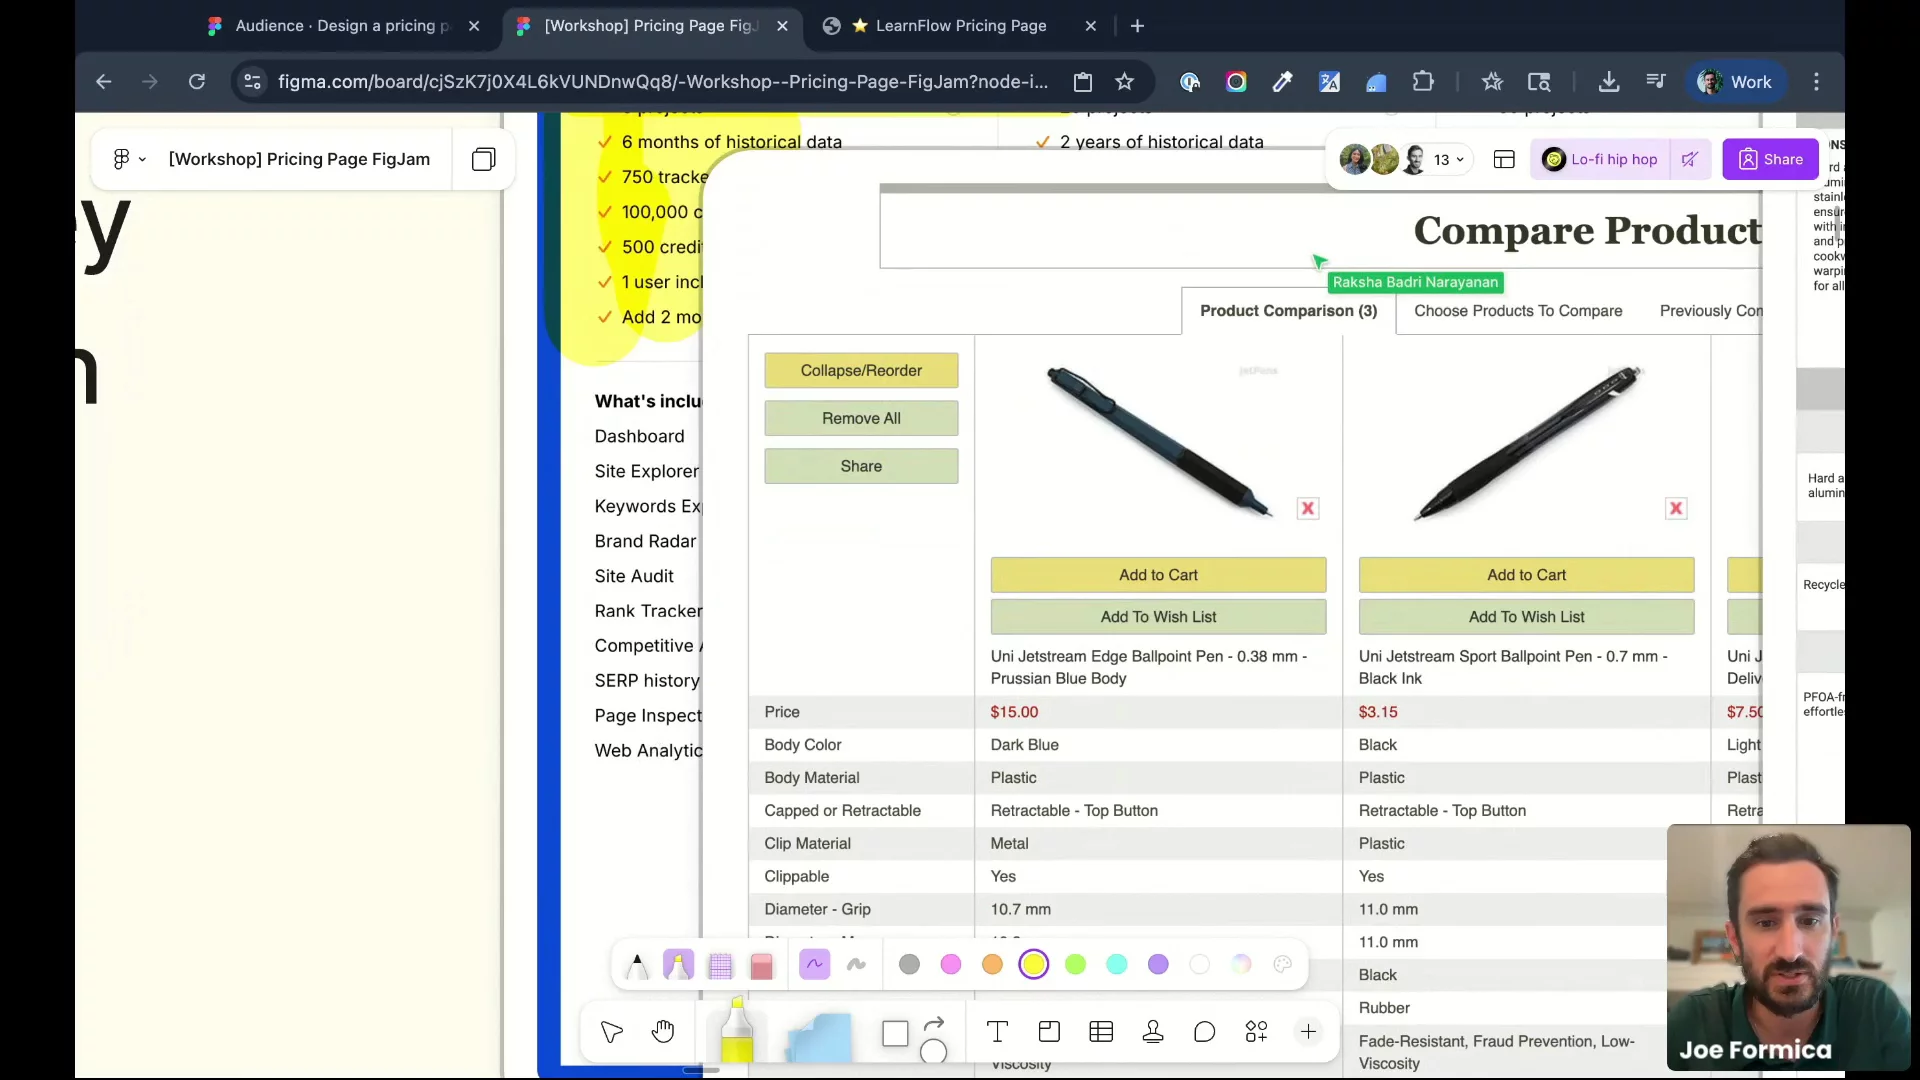Click the Collapse/Reorder button

click(861, 371)
